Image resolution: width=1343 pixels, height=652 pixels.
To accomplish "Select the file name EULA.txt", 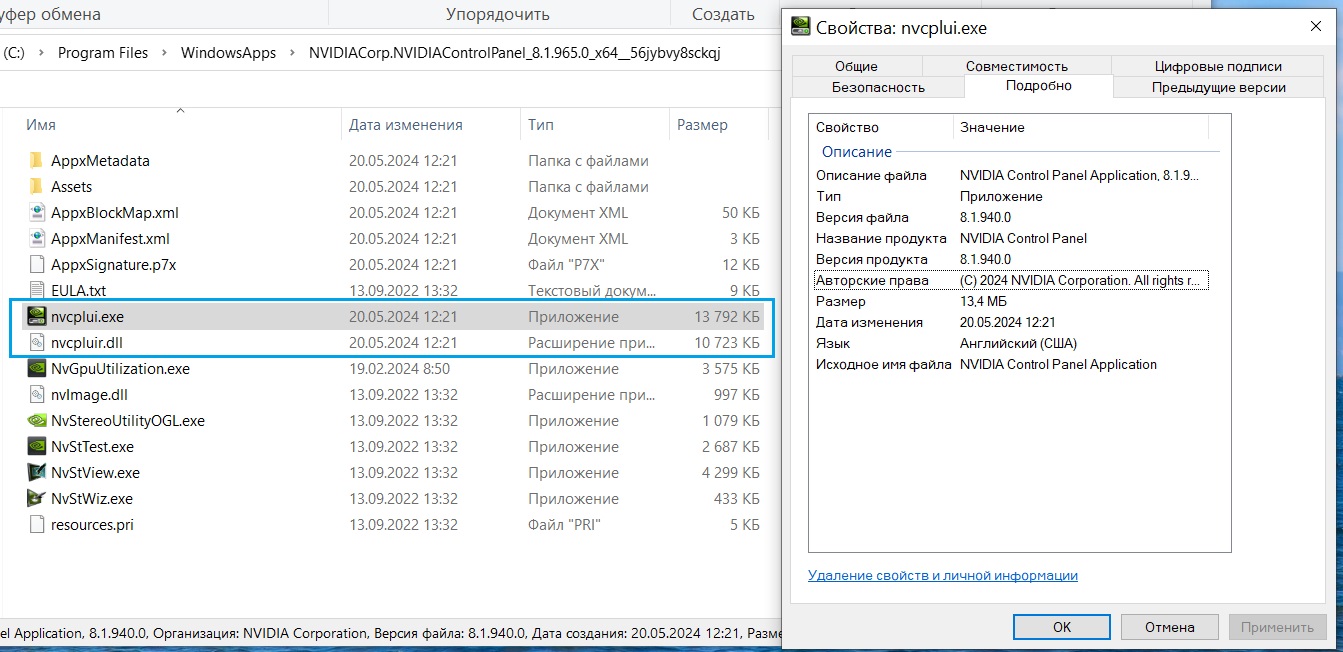I will click(x=78, y=291).
